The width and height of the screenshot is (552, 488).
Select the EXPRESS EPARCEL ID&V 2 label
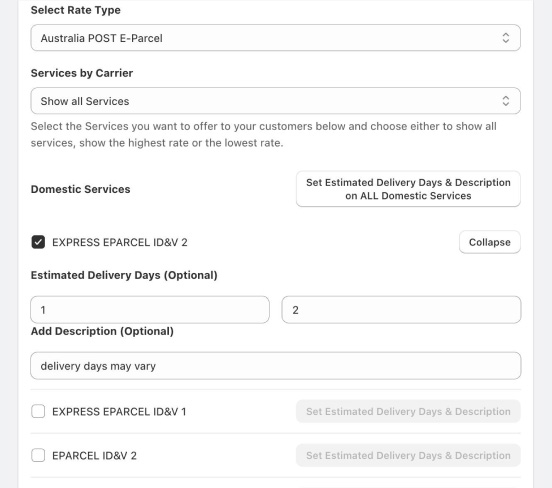(120, 243)
